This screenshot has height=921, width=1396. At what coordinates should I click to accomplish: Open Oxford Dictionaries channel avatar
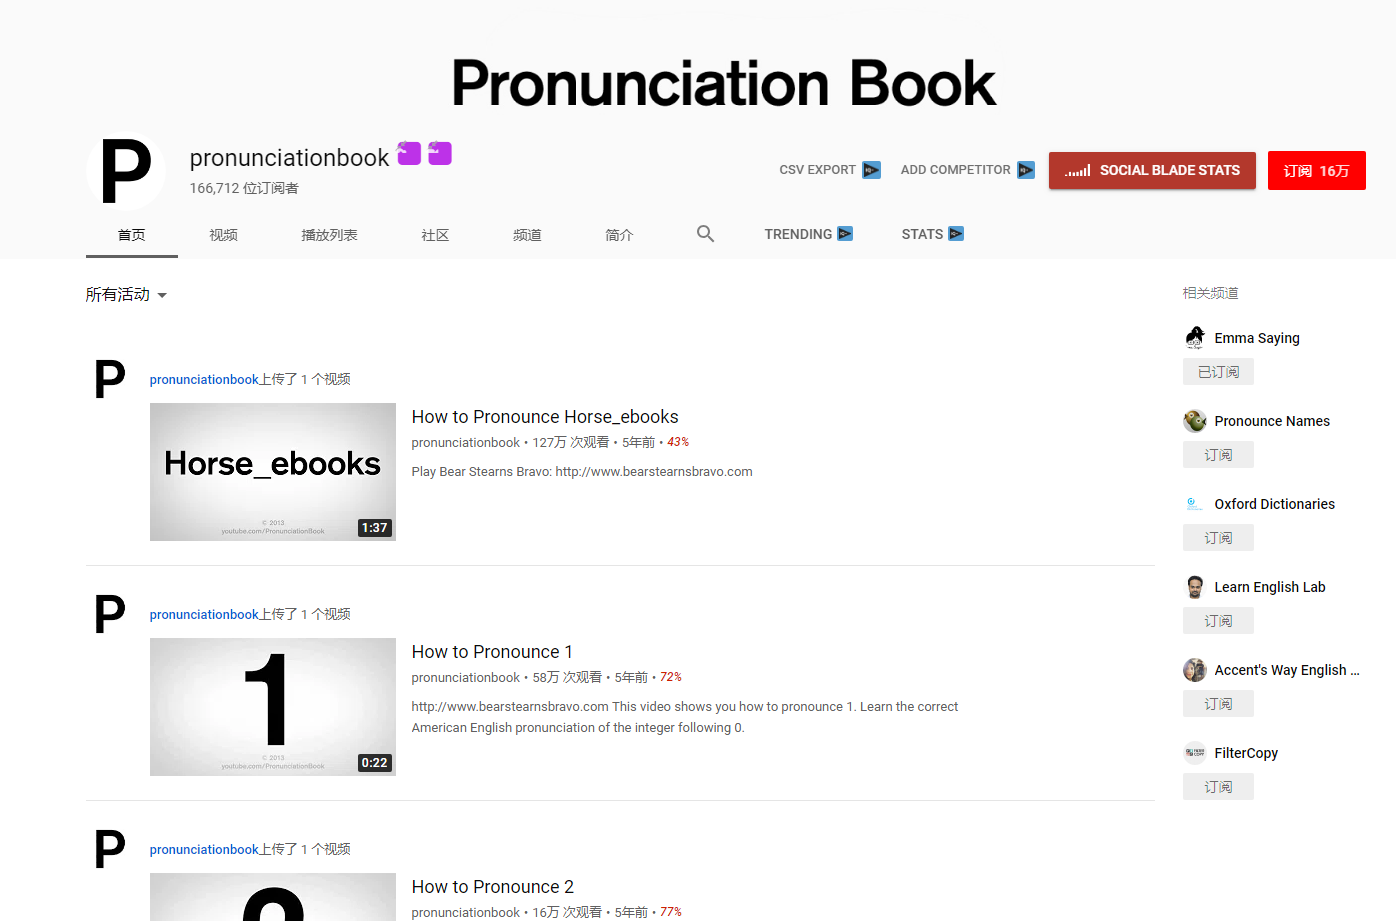click(1195, 504)
